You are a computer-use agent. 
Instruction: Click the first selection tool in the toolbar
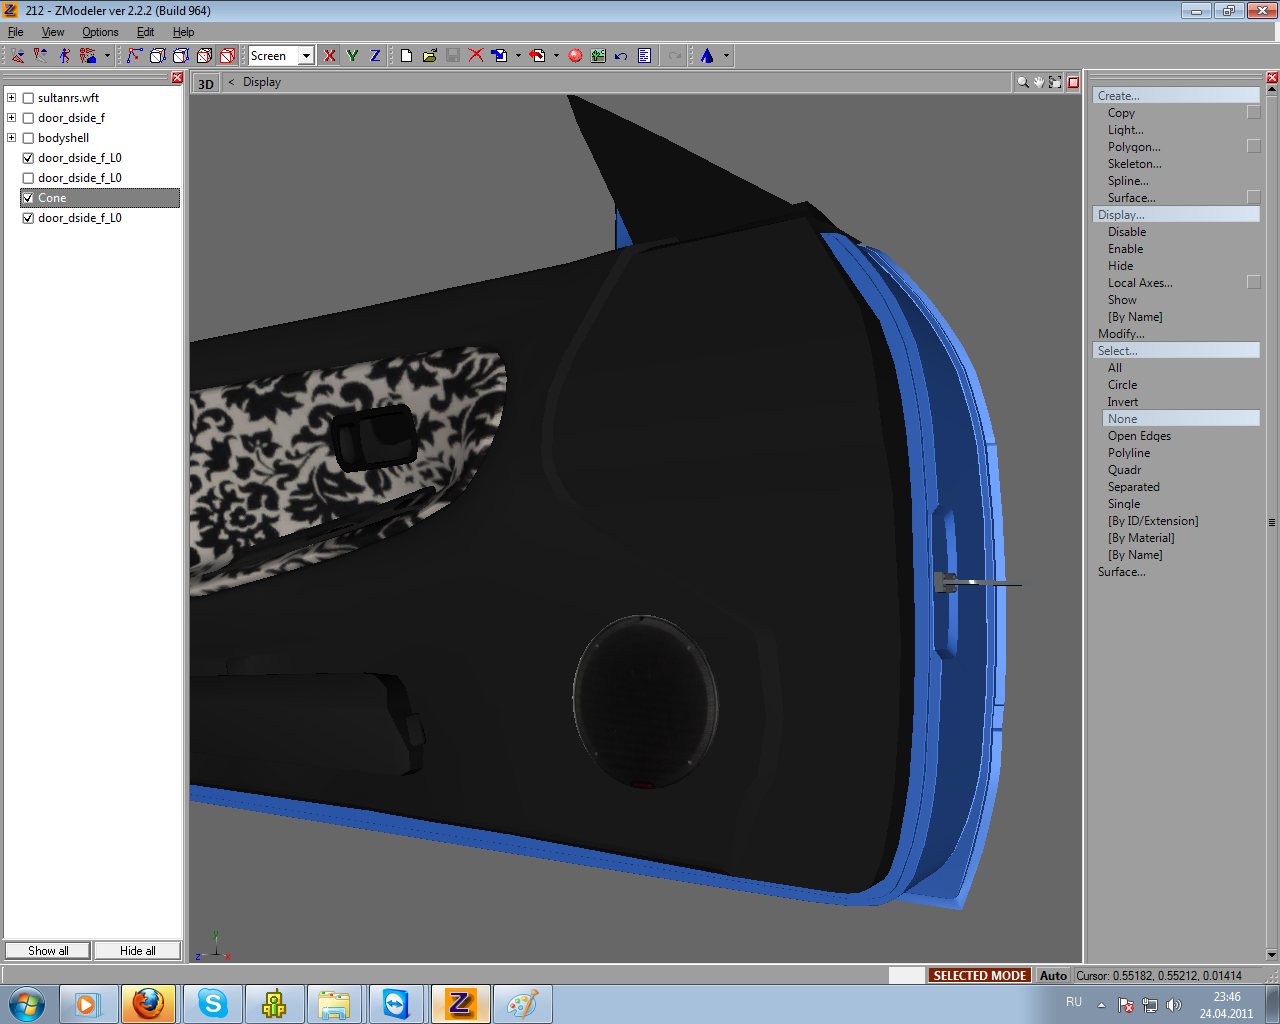pyautogui.click(x=18, y=56)
